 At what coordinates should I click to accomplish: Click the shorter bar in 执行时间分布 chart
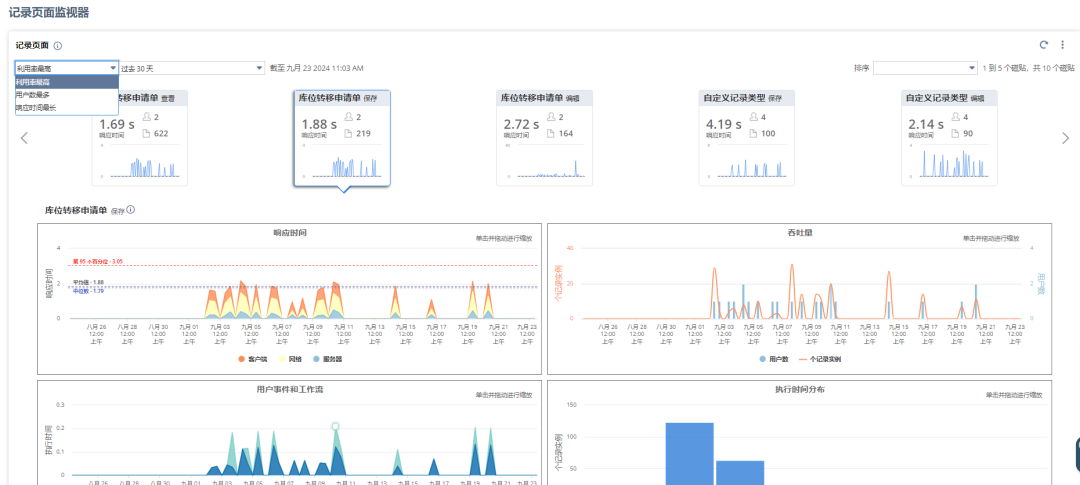[x=740, y=473]
